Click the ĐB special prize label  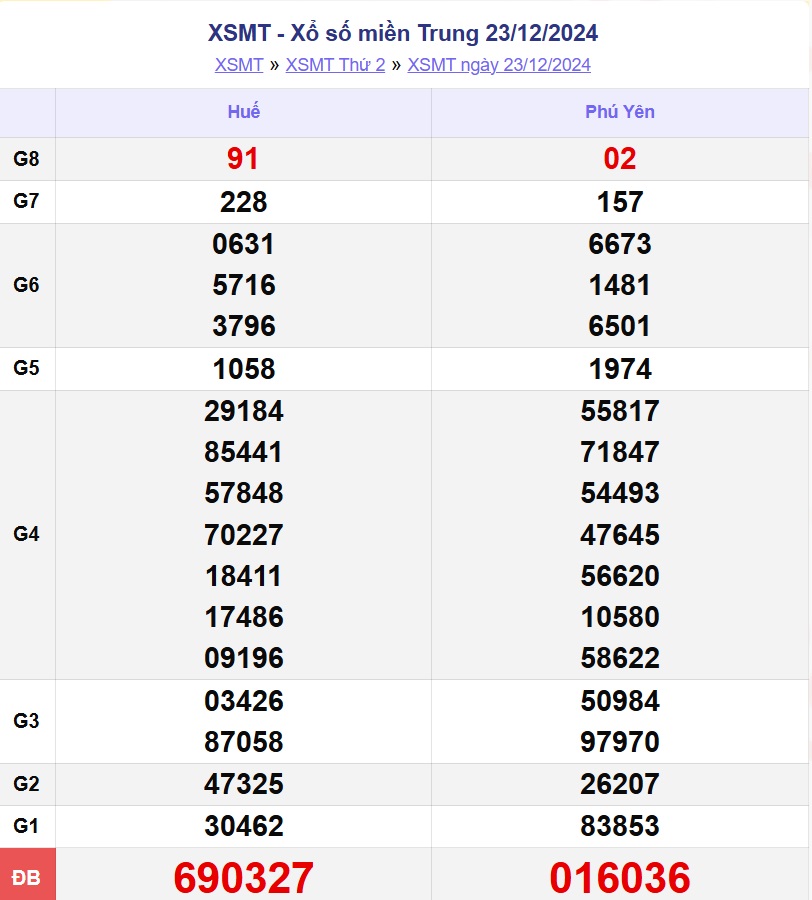tap(27, 878)
